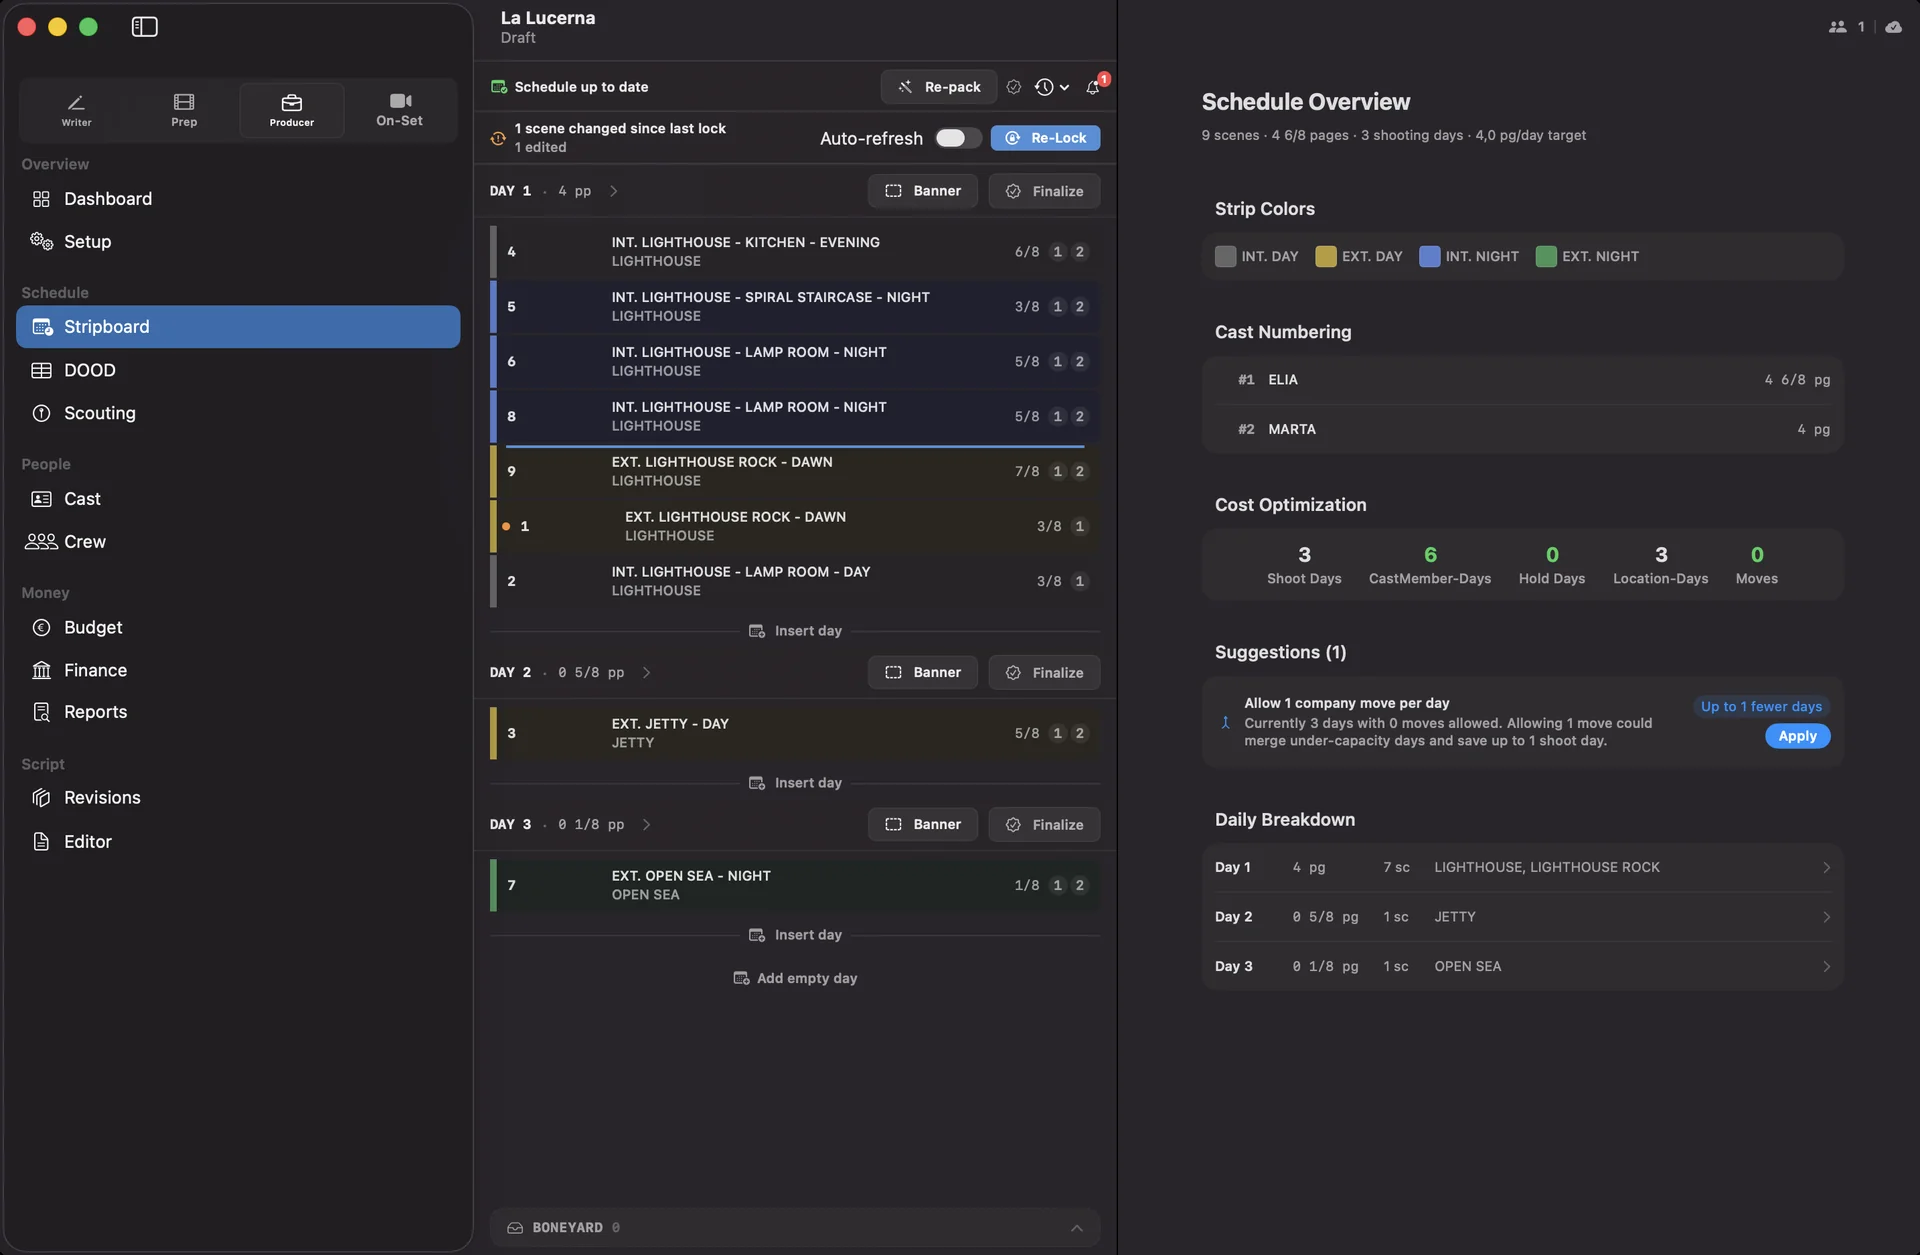Open Day 2 breakdown chevron

point(1826,917)
